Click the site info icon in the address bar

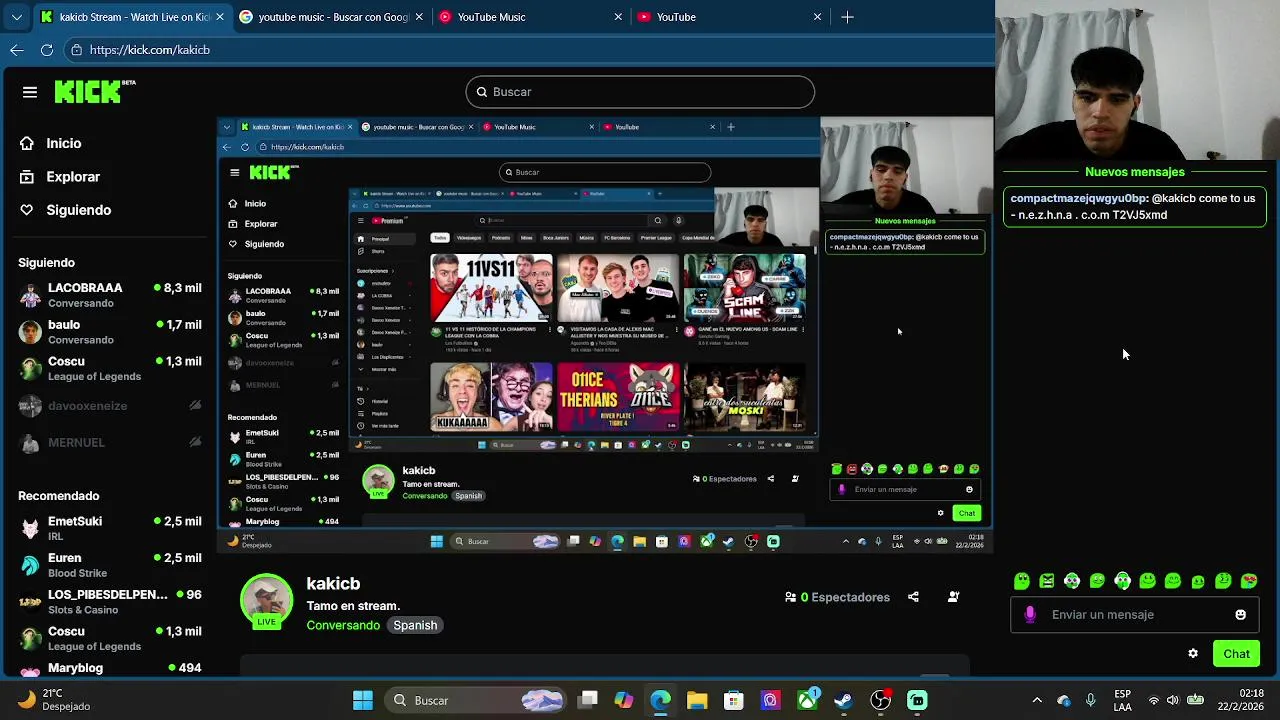pos(76,49)
